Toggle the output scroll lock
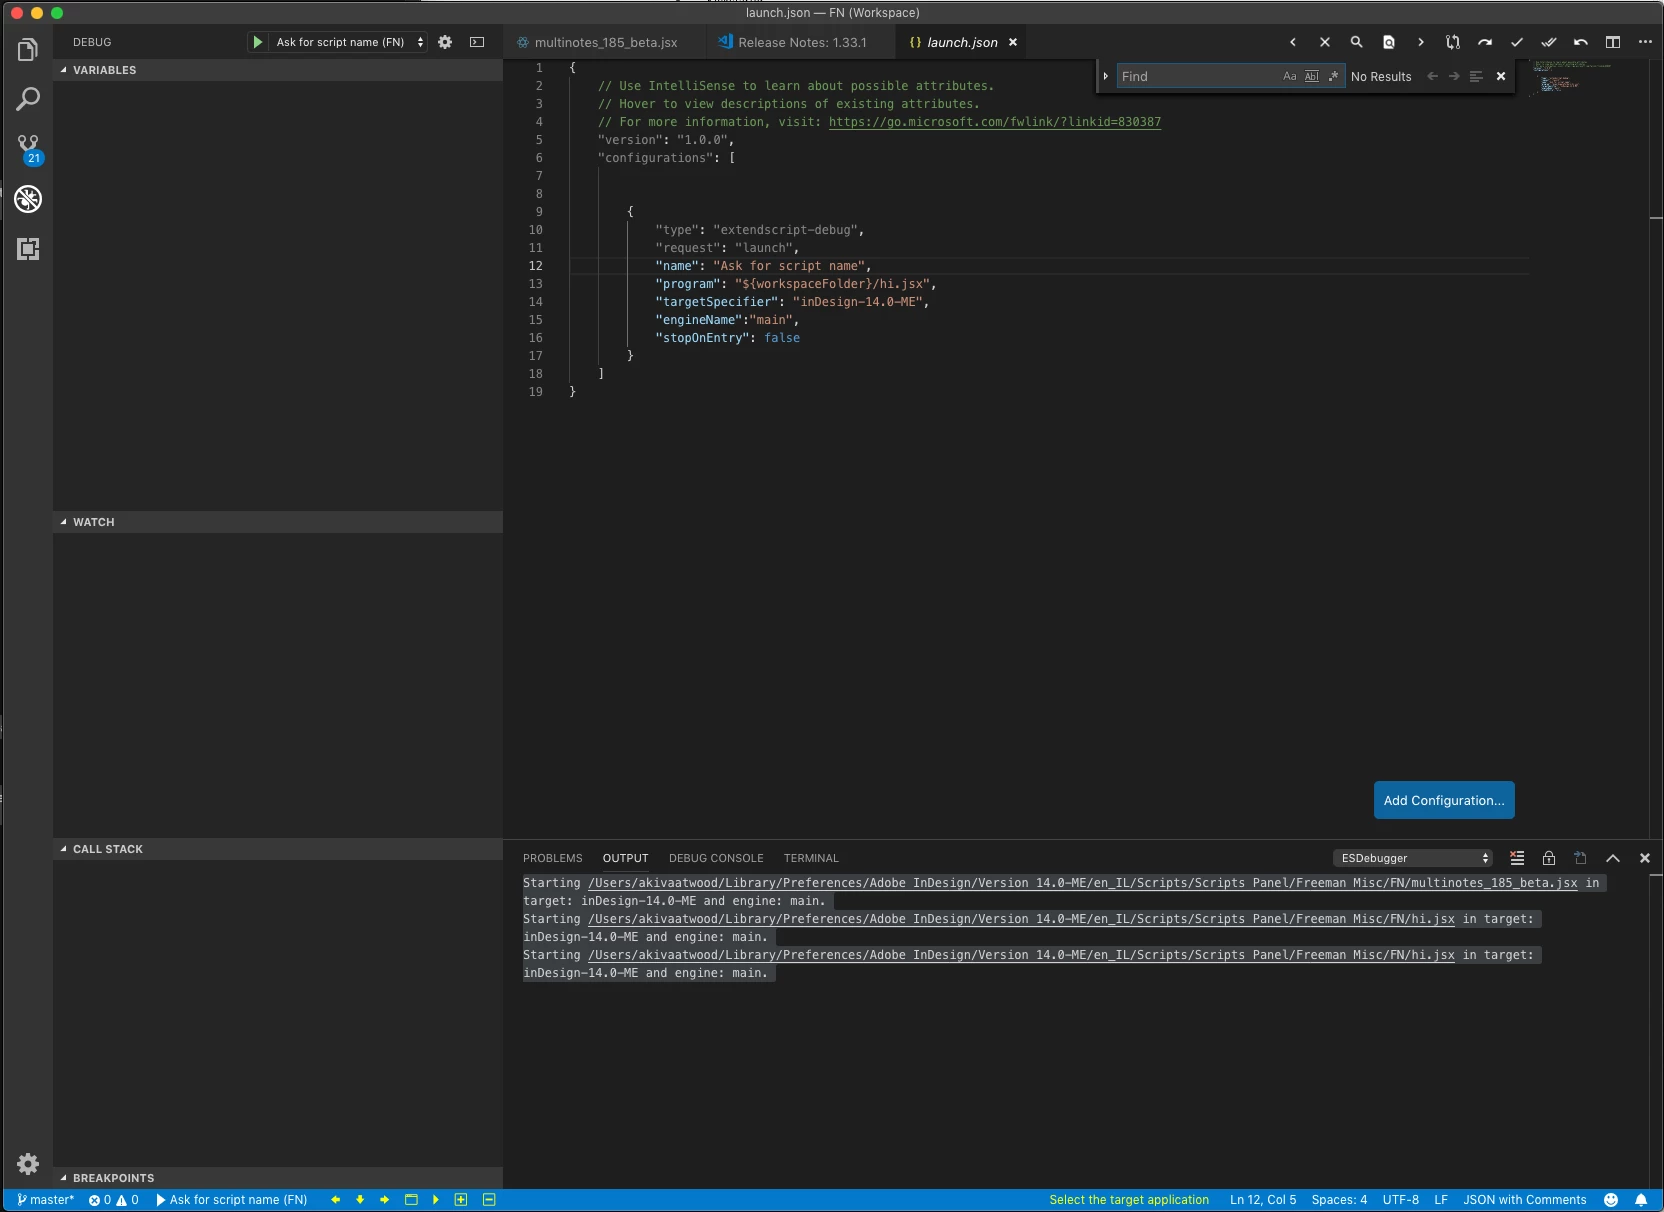 1549,858
